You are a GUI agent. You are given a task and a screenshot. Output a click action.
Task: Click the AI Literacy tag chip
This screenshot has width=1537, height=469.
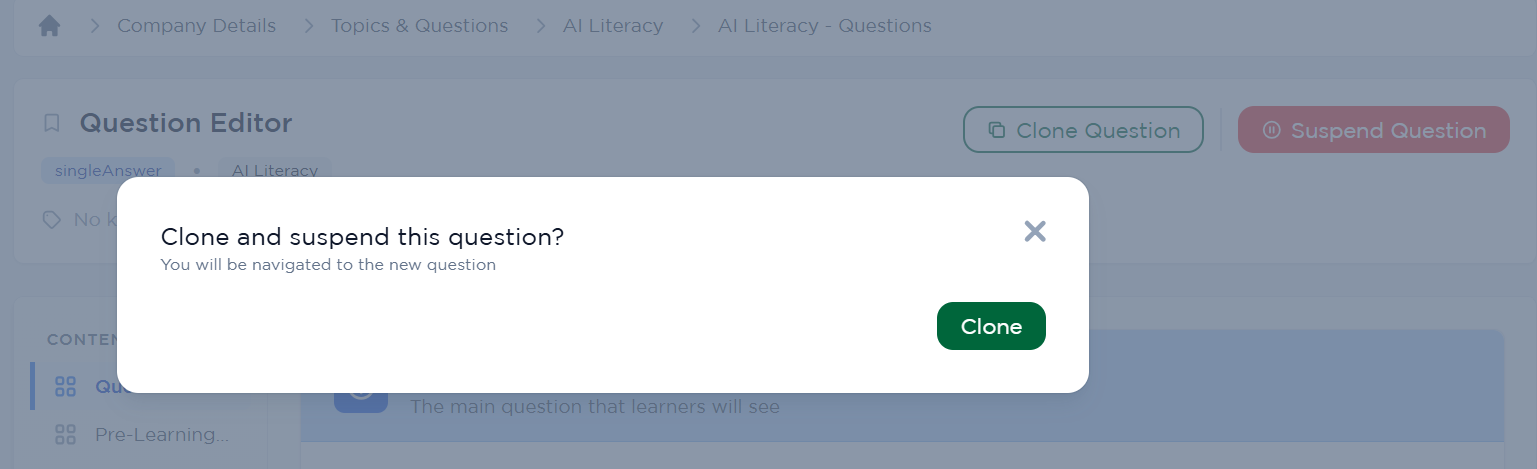[x=275, y=170]
